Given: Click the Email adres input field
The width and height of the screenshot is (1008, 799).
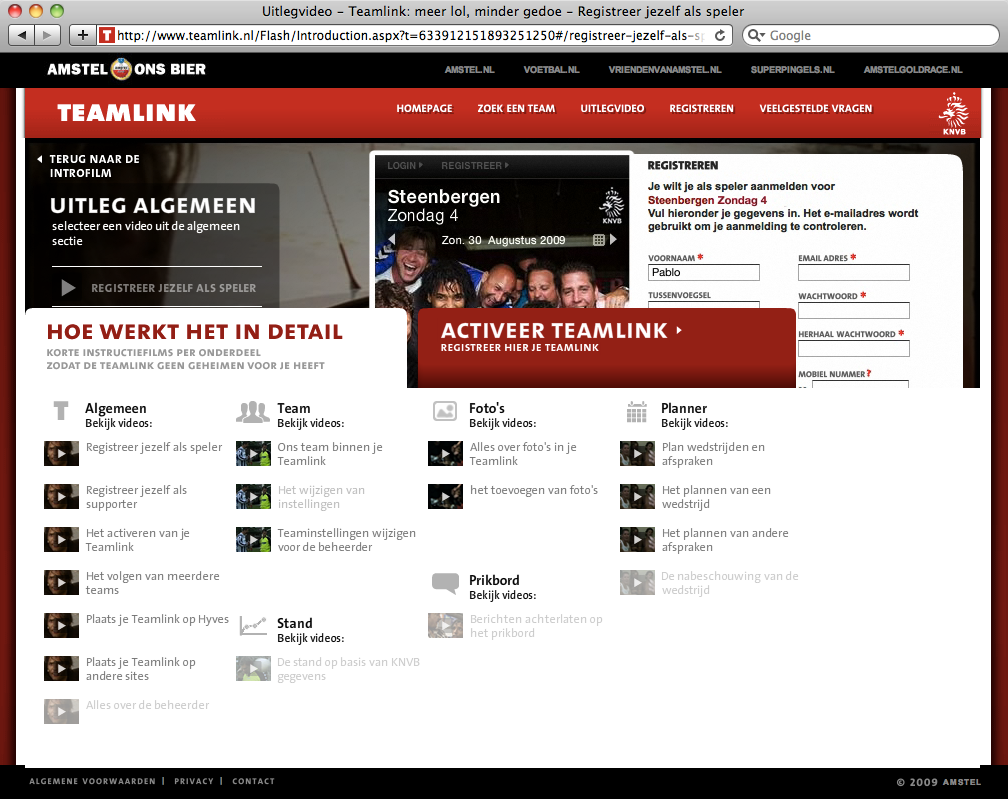Looking at the screenshot, I should click(854, 273).
